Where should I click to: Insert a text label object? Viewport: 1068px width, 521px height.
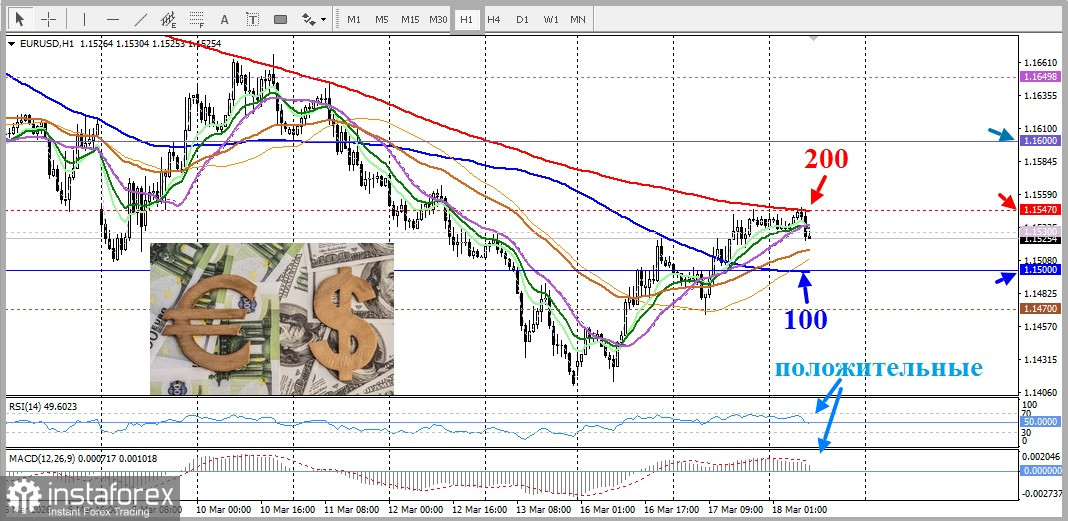pyautogui.click(x=252, y=19)
